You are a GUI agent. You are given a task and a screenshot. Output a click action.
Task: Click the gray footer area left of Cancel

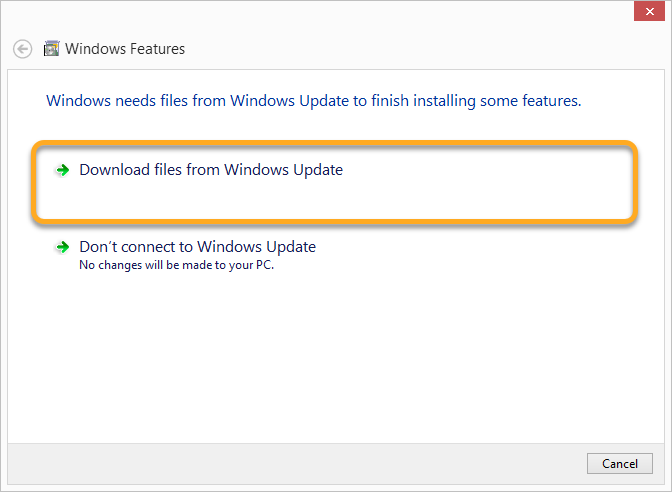click(300, 464)
